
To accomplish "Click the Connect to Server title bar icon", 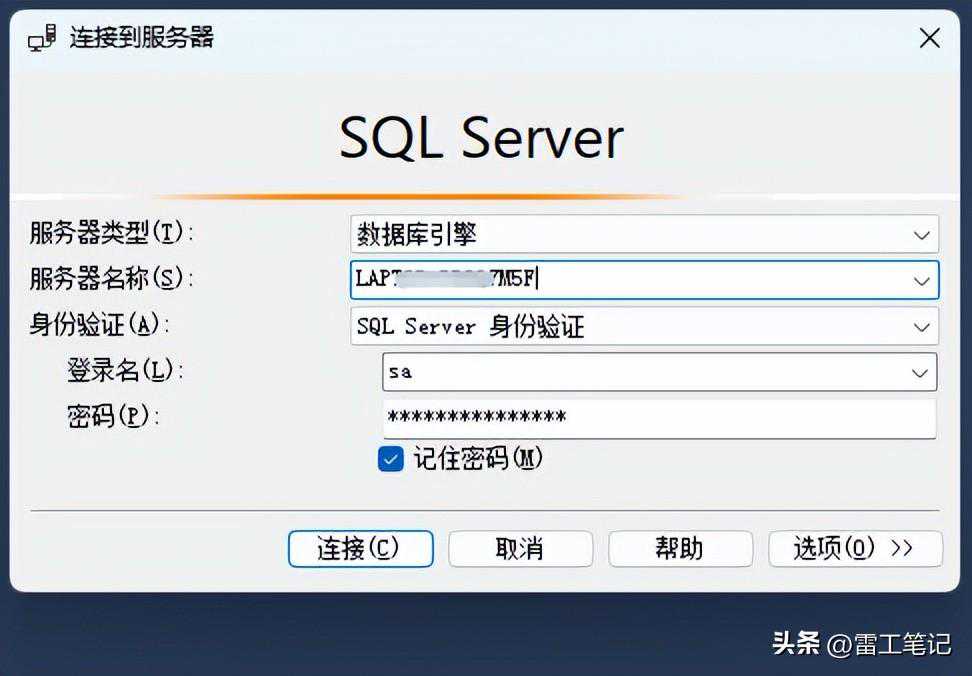I will coord(42,39).
